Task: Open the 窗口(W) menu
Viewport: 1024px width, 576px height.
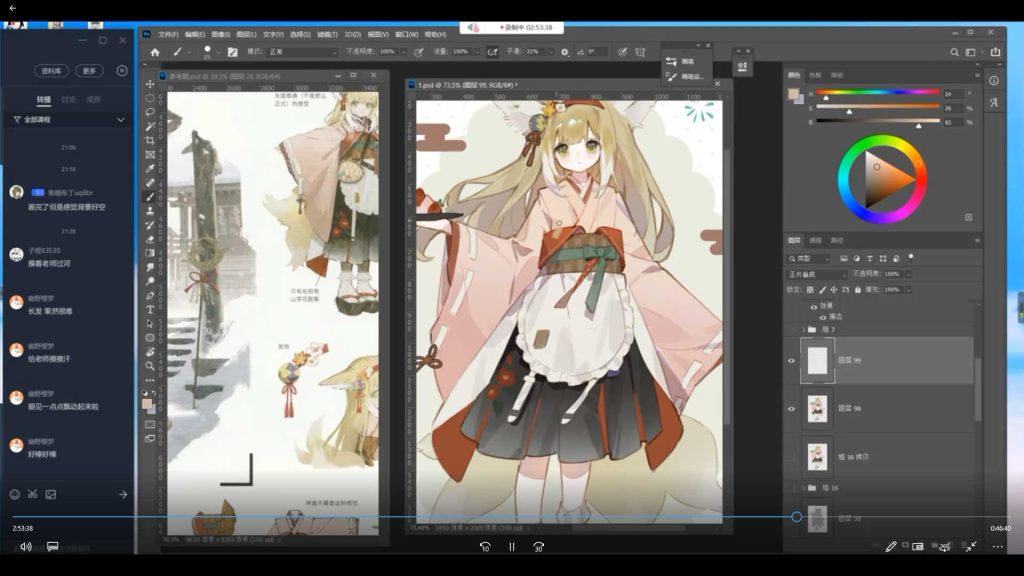Action: 406,34
